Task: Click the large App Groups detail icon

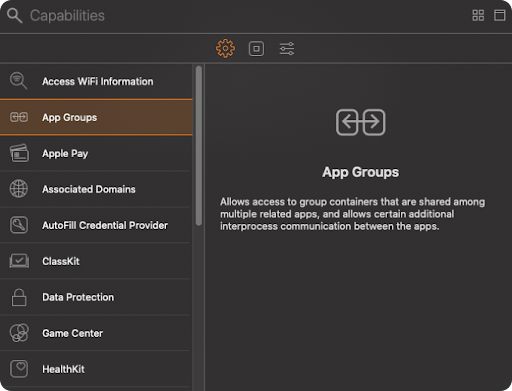Action: click(x=360, y=122)
